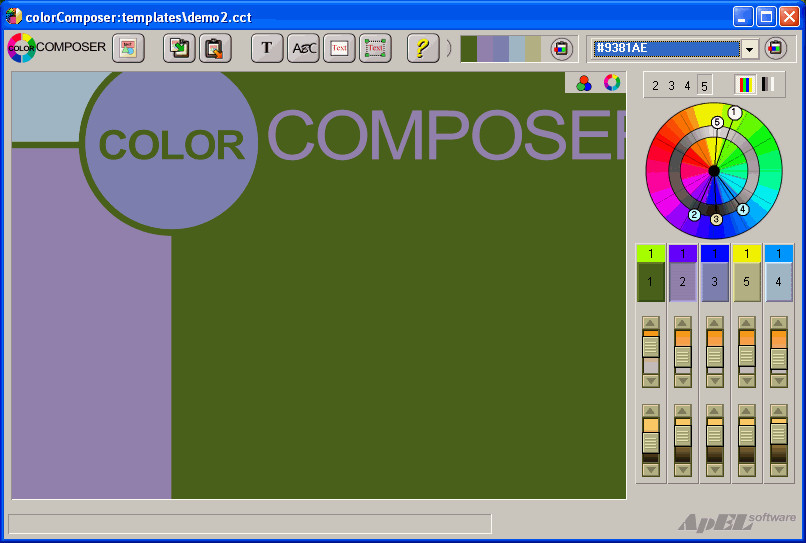Pick the light blue swatch in toolbar palette

(517, 49)
